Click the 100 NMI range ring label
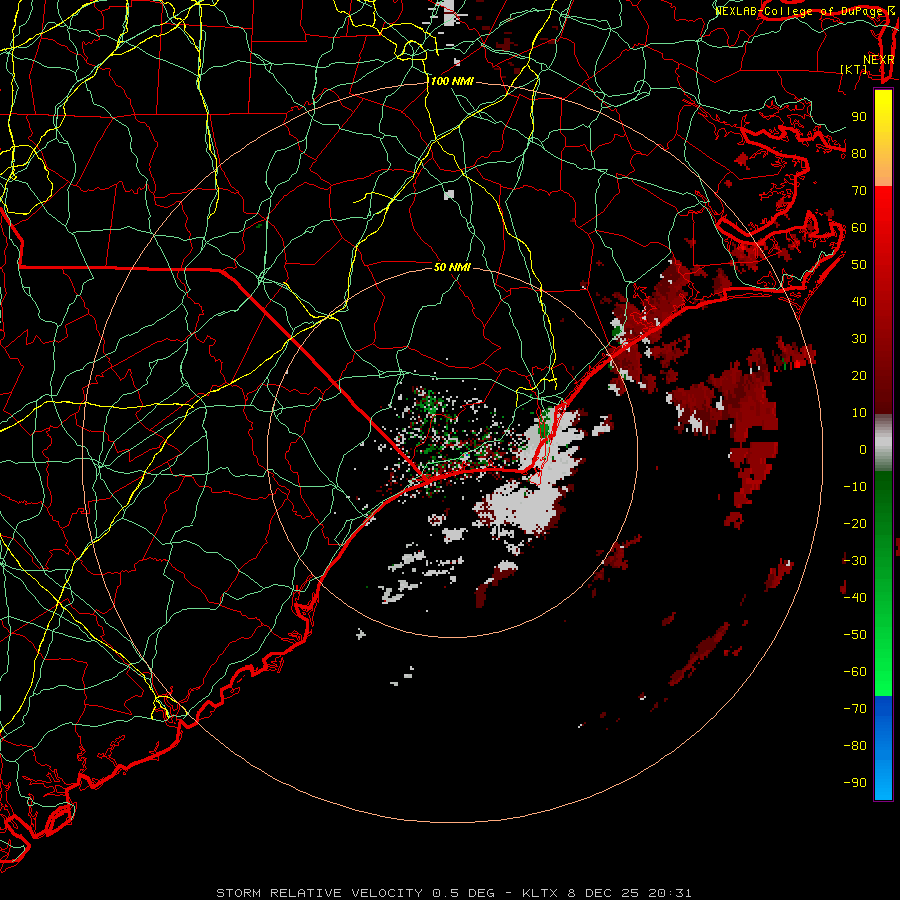The height and width of the screenshot is (900, 900). (452, 82)
